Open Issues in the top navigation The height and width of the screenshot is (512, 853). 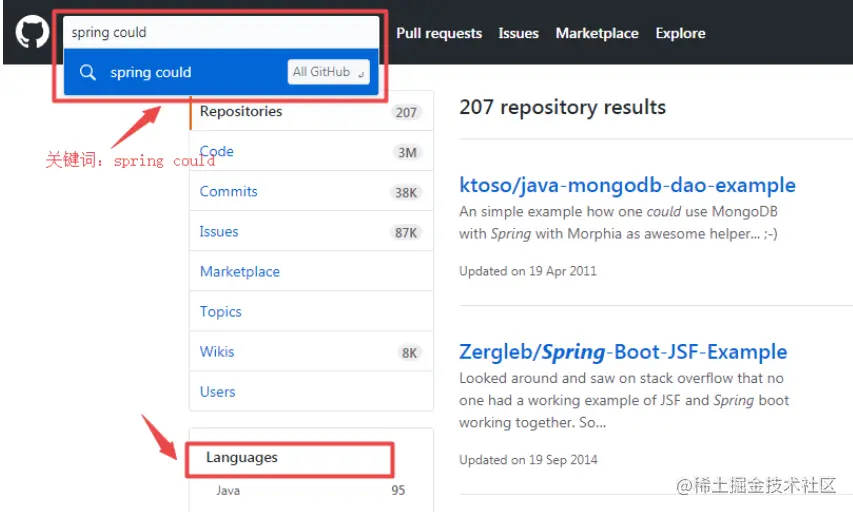(518, 33)
